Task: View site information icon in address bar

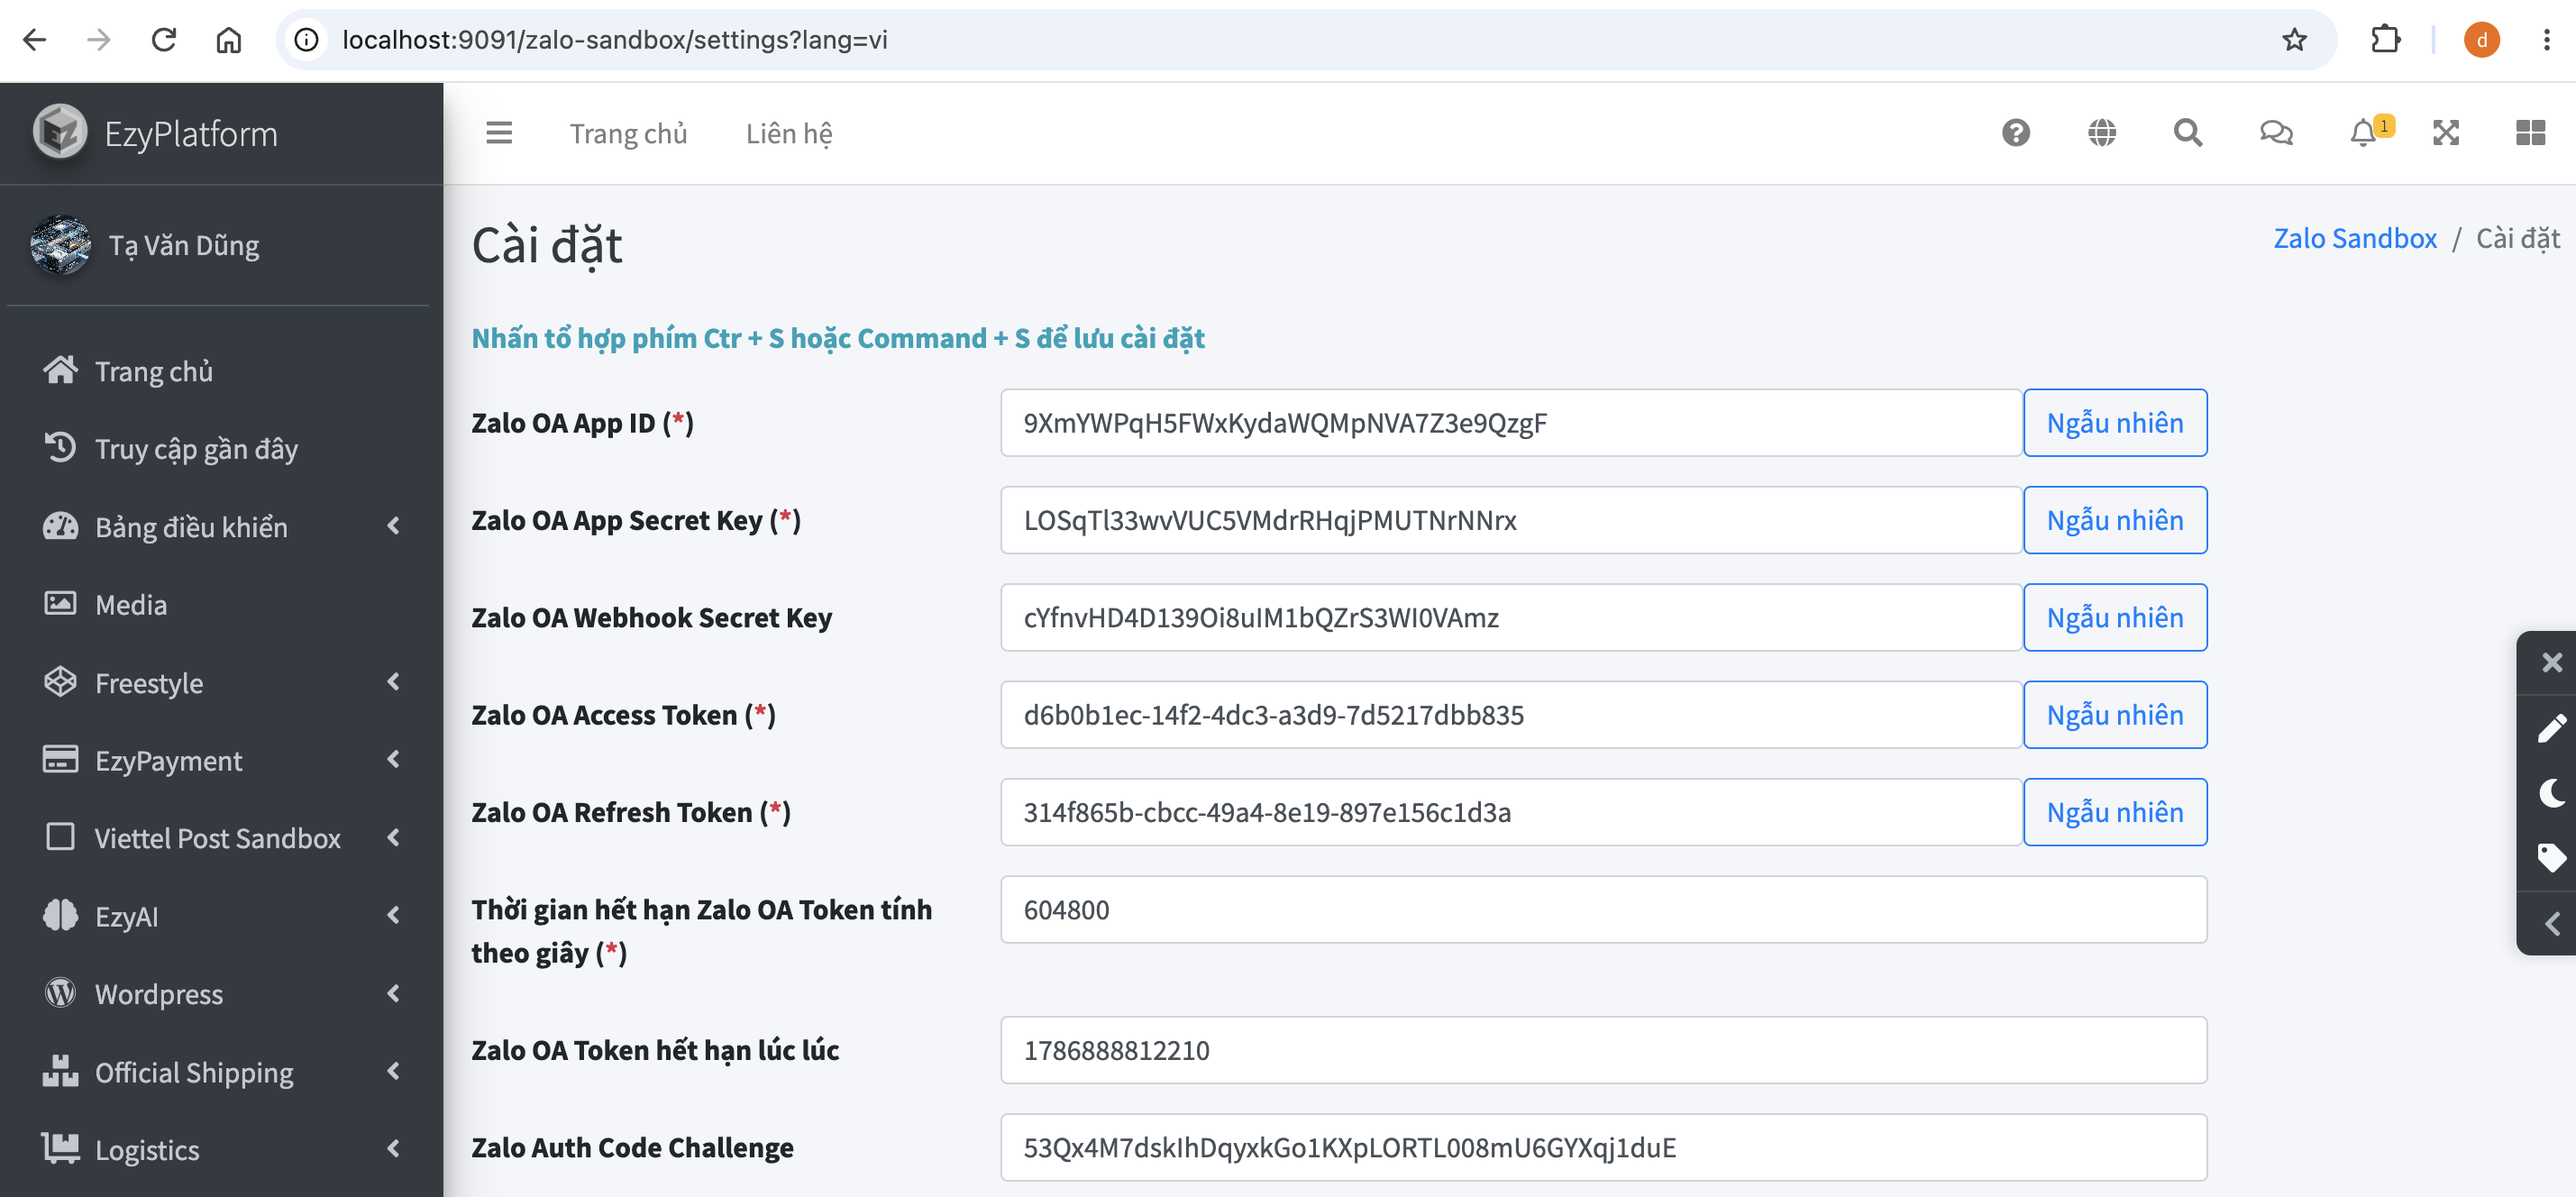Action: [307, 40]
